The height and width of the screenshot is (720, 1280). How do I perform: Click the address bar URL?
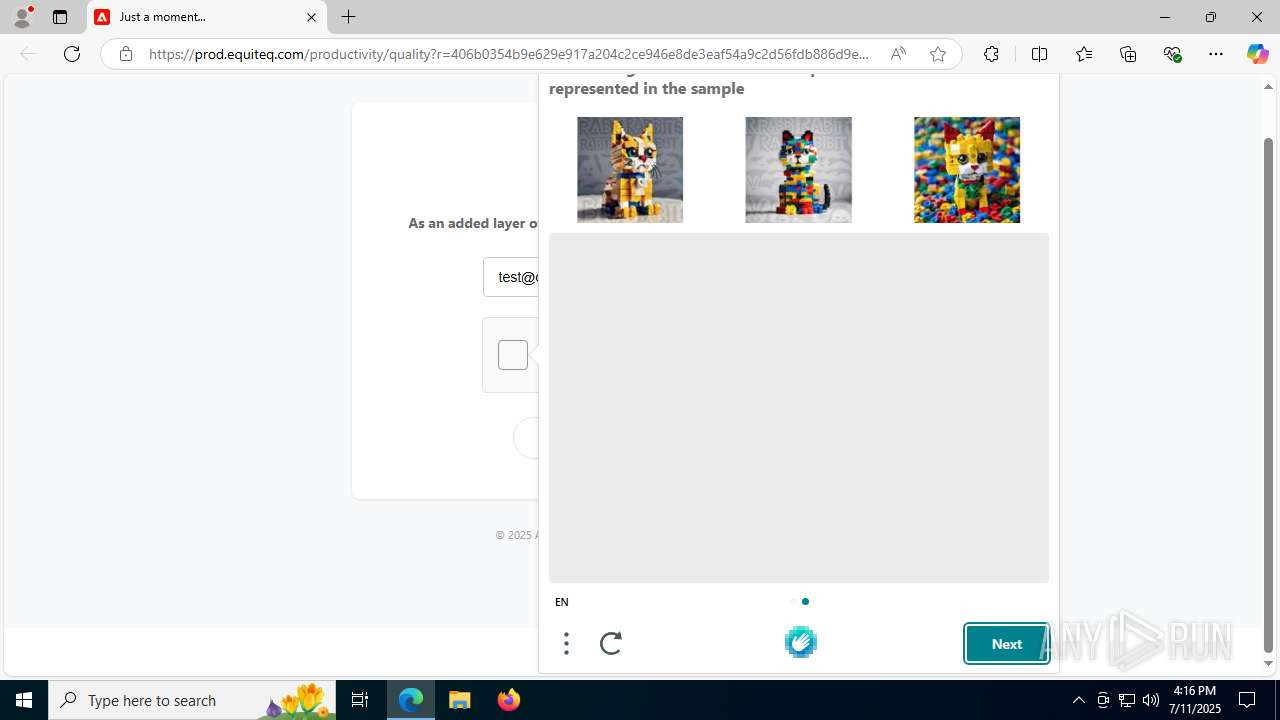pos(509,54)
